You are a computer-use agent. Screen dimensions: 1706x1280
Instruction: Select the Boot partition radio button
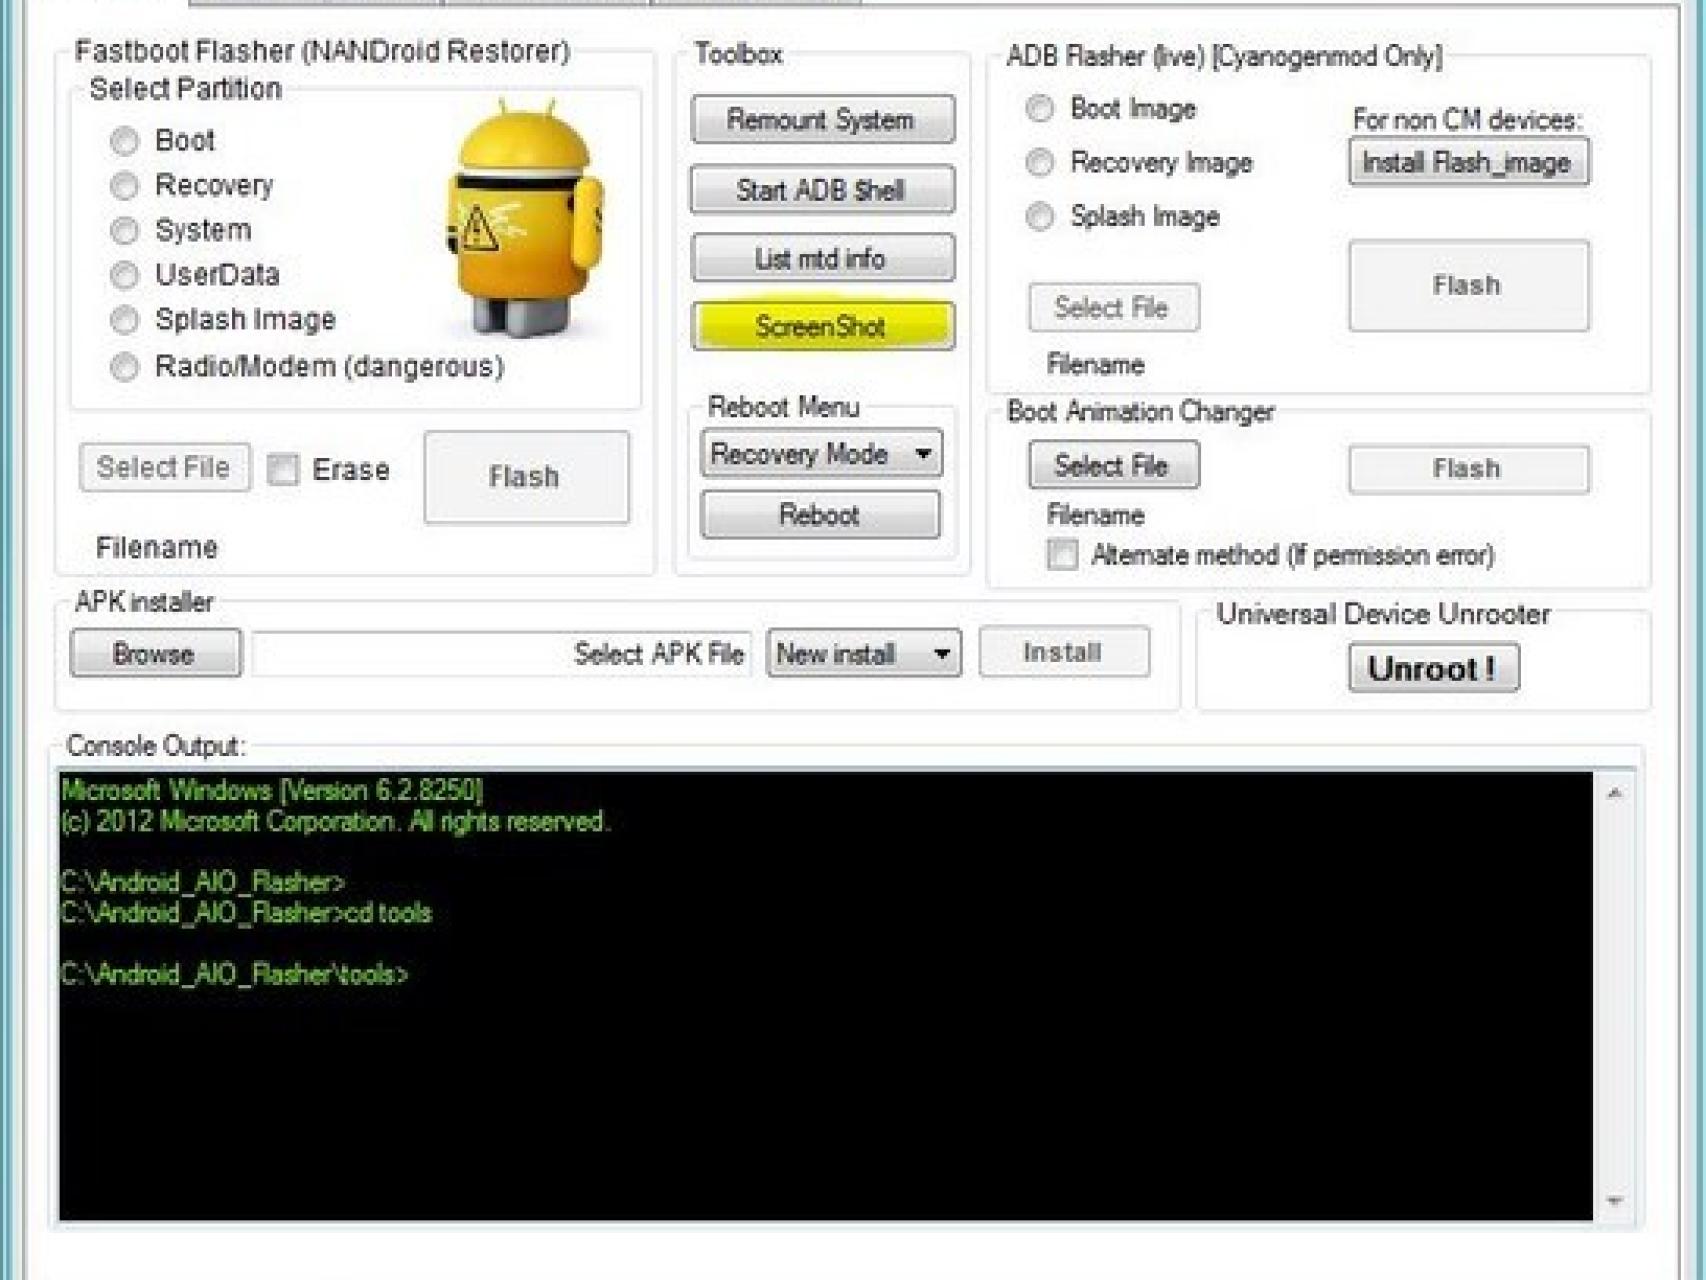[125, 141]
